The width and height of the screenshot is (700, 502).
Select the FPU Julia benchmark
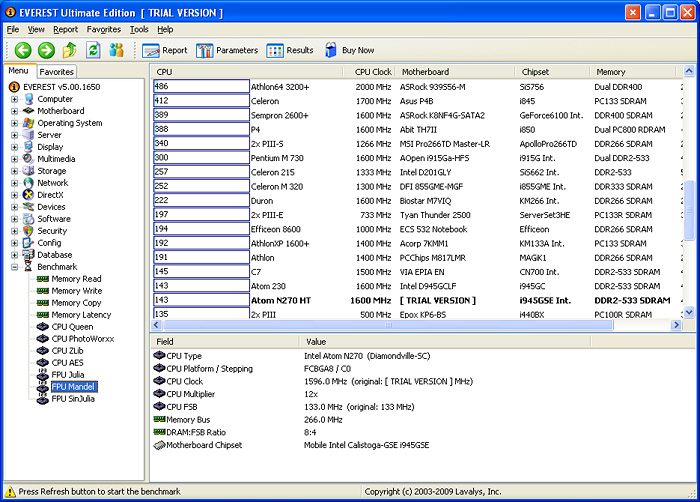coord(68,375)
